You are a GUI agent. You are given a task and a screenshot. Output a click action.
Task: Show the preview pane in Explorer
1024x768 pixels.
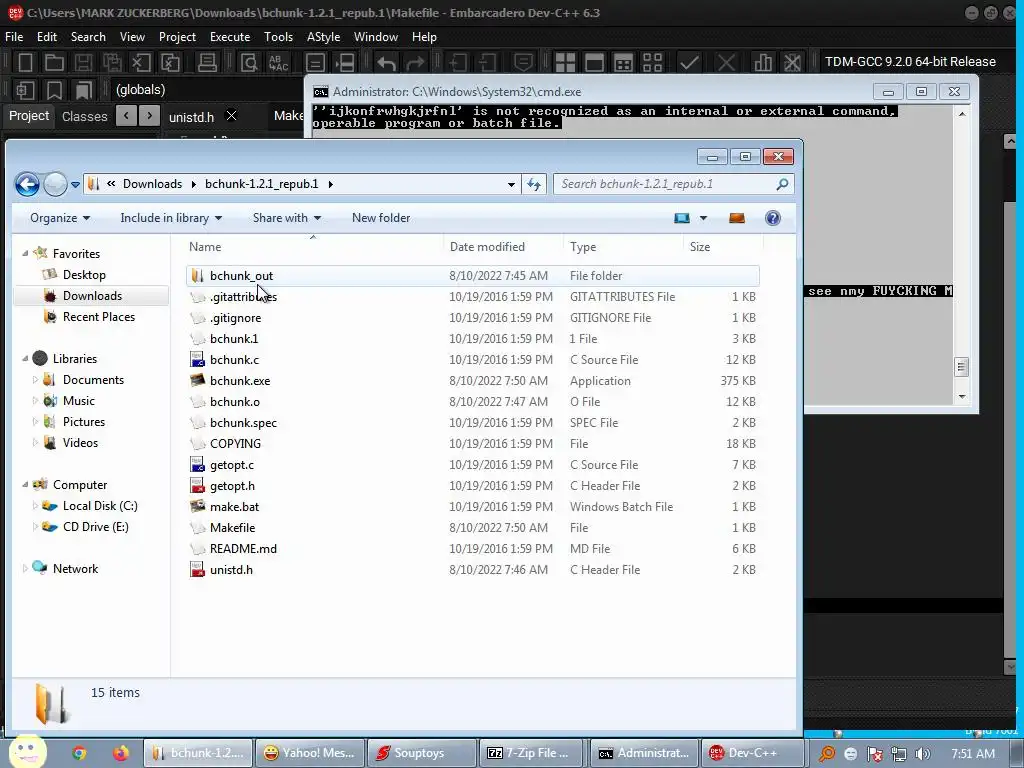click(737, 218)
